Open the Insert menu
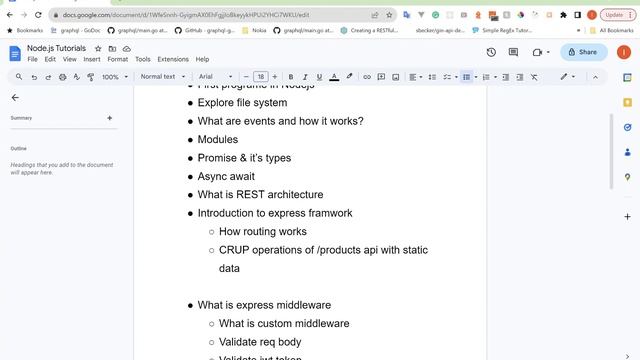640x360 pixels. click(x=91, y=59)
